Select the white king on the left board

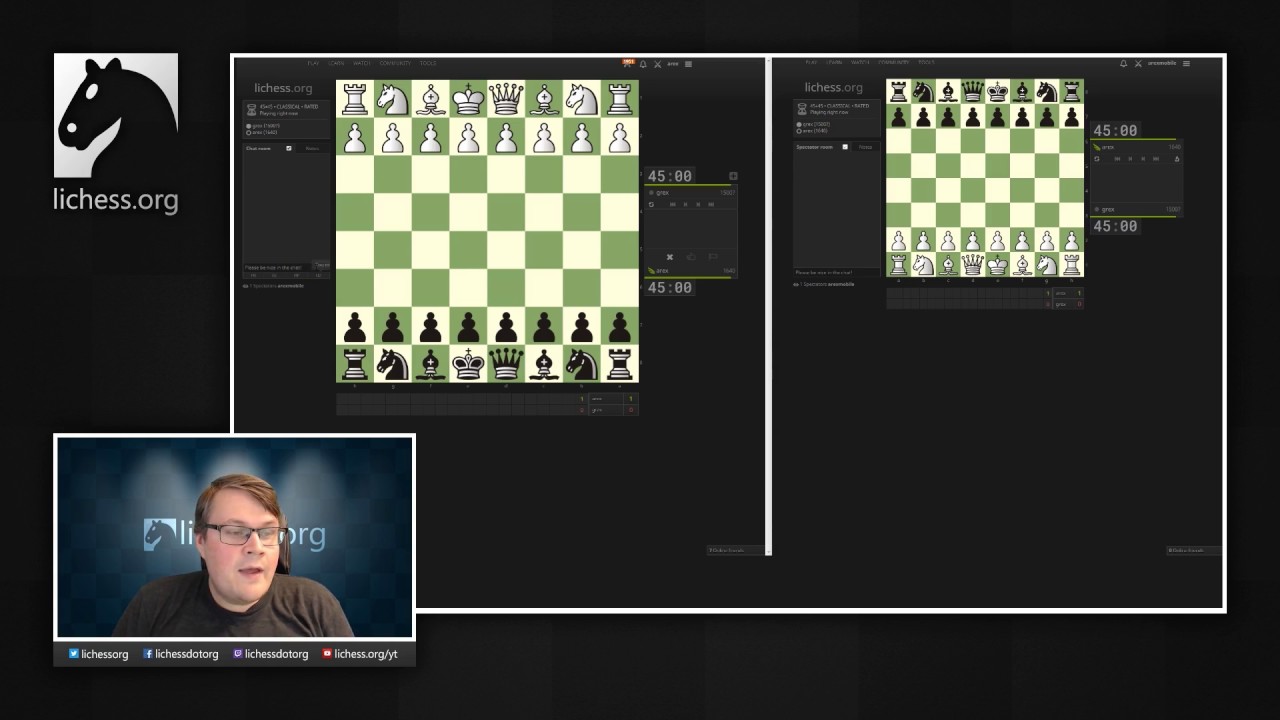pos(469,99)
